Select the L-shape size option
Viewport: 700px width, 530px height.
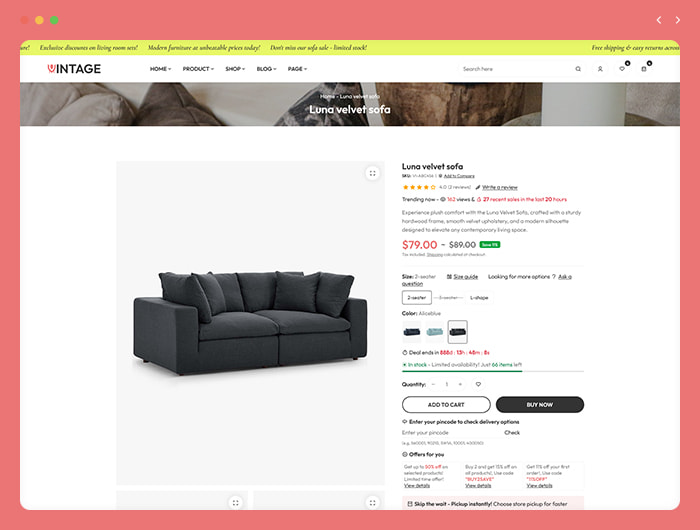pyautogui.click(x=479, y=297)
